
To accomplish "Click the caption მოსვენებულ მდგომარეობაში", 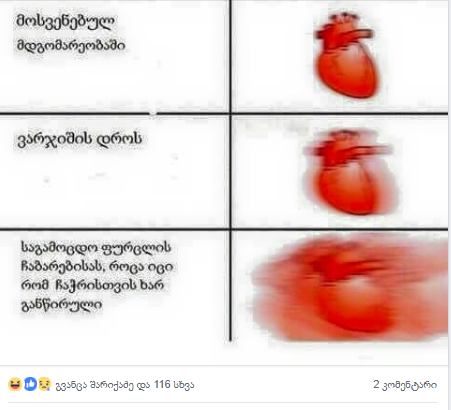I will coord(71,33).
